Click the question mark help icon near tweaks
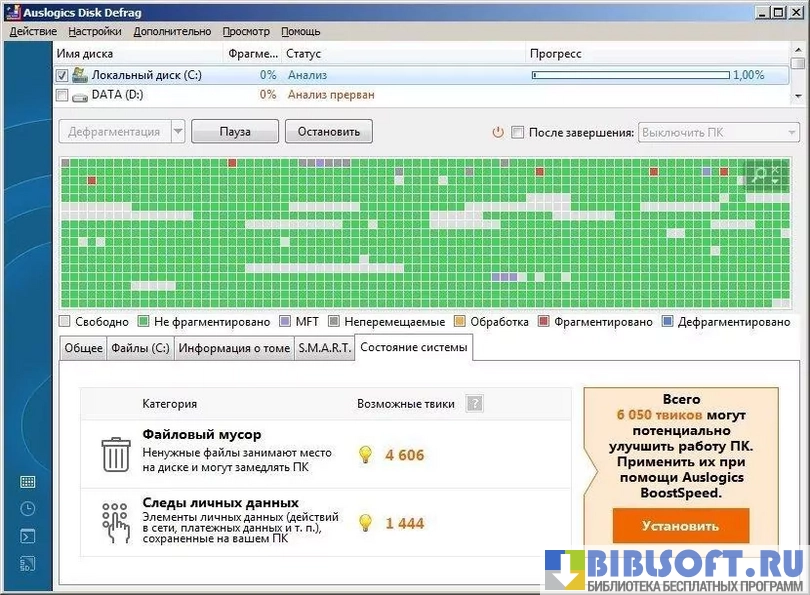This screenshot has width=810, height=595. click(x=475, y=404)
